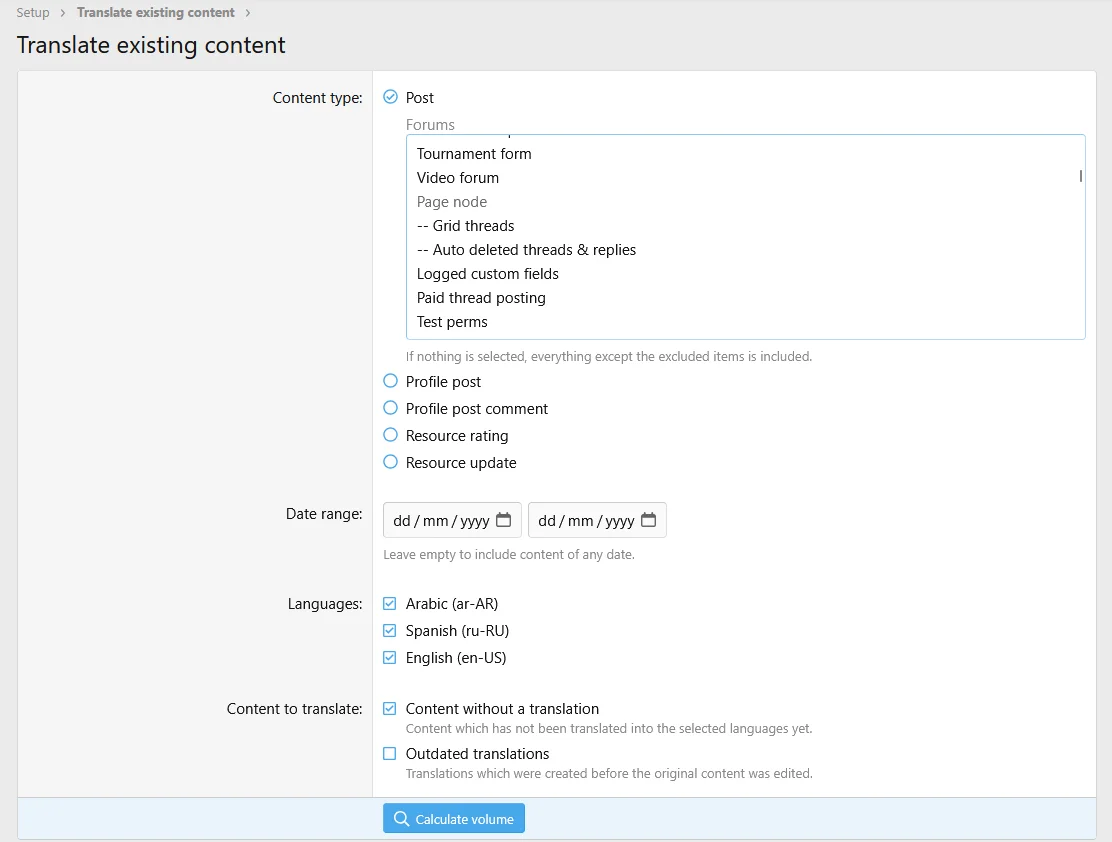Select Paid thread posting forum
The height and width of the screenshot is (842, 1112).
[x=745, y=299]
